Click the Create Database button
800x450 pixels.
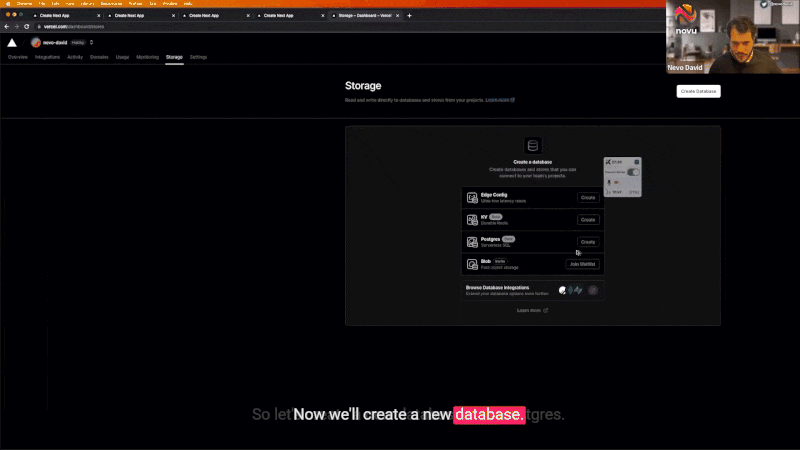(698, 91)
